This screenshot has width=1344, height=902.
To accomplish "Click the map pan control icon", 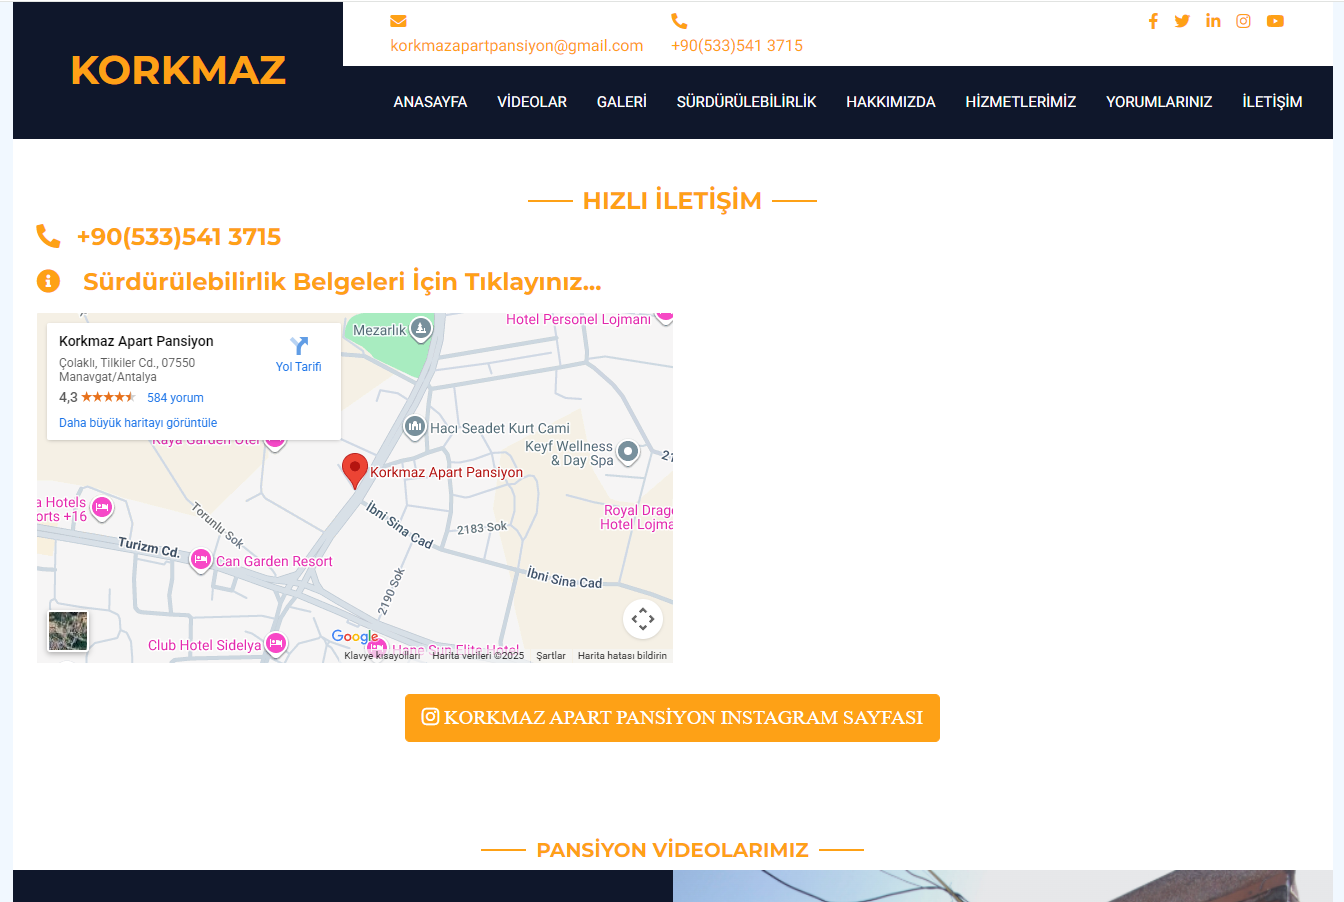I will 643,619.
